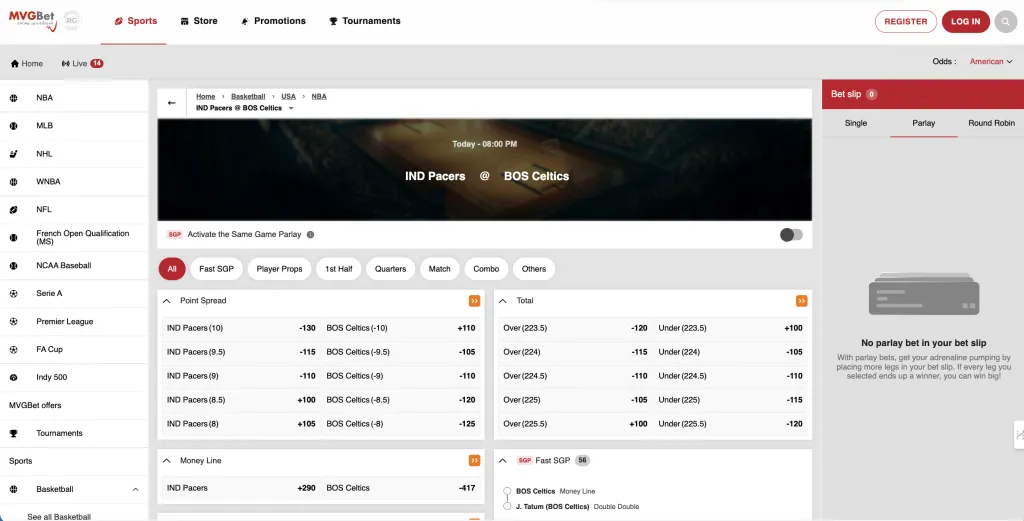Open the Store navigation item
Screen dimensions: 1024x521
click(x=199, y=21)
